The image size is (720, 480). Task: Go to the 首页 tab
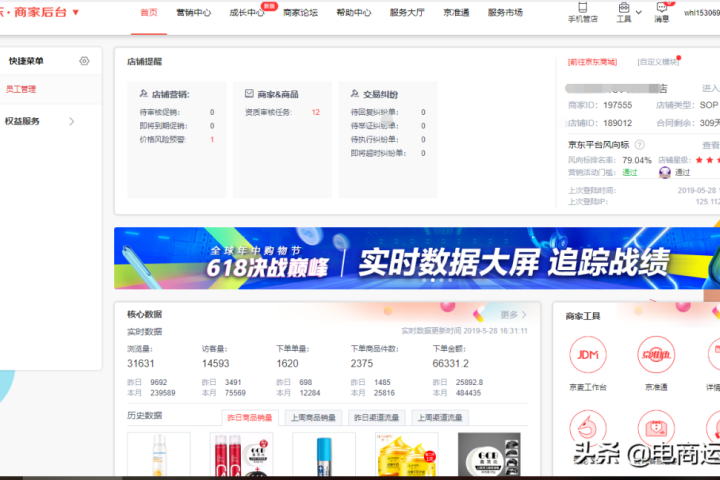pos(149,12)
